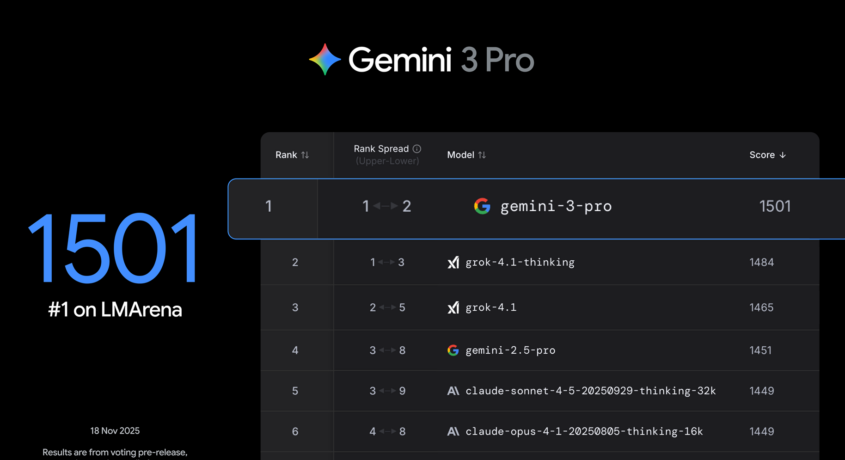
Task: Sort the table by Rank column
Action: click(292, 155)
